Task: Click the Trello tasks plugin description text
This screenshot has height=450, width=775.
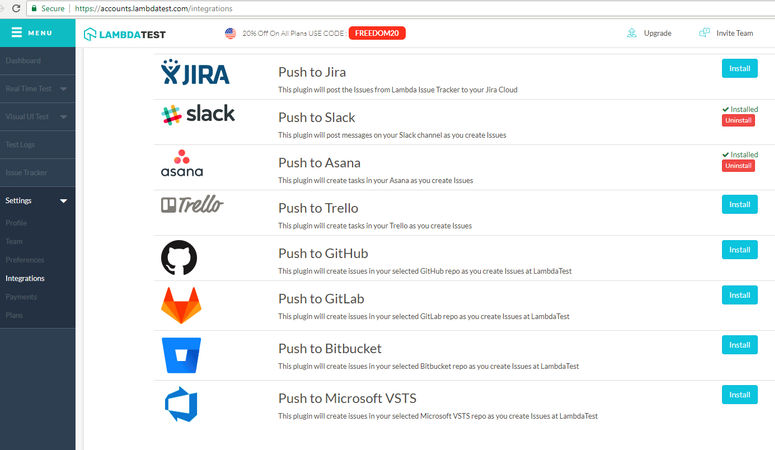Action: (x=375, y=225)
